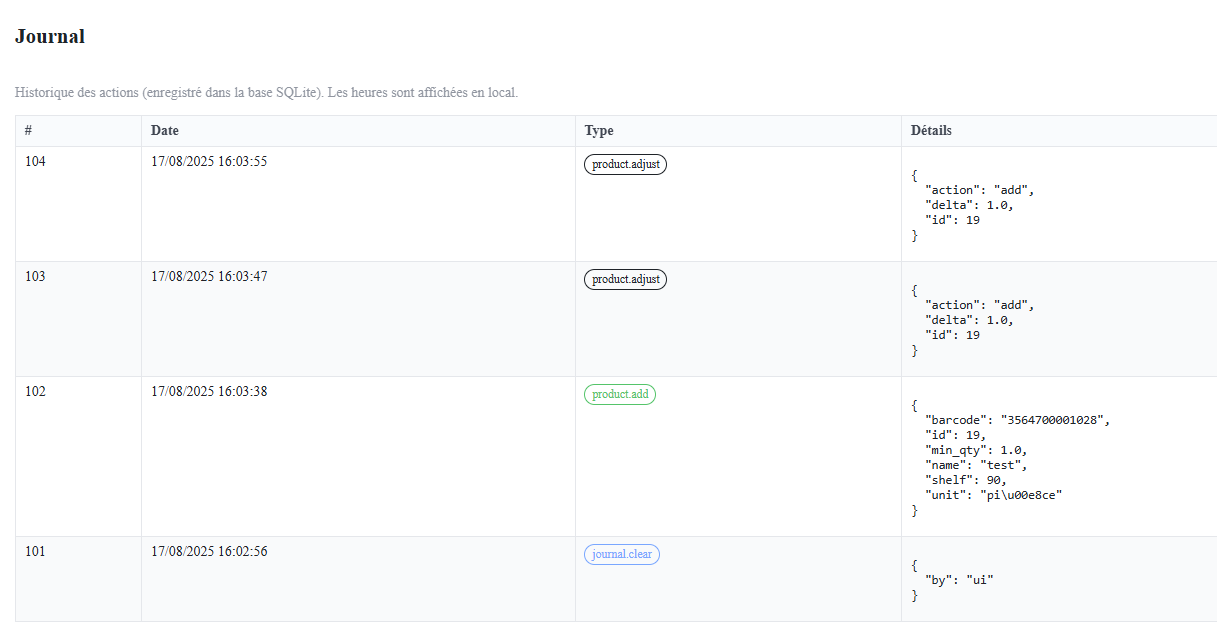Click date 17/08/2025 16:03:47

[209, 277]
